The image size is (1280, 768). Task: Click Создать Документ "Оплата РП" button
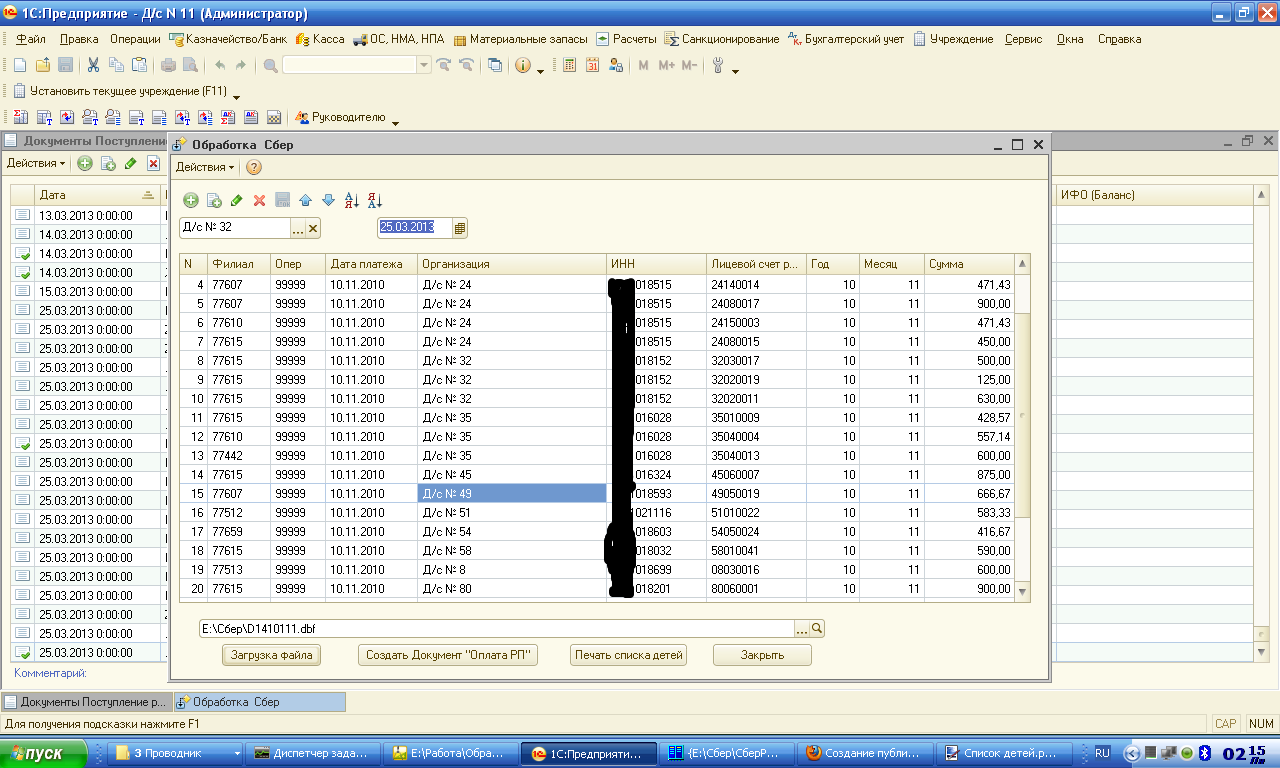448,656
